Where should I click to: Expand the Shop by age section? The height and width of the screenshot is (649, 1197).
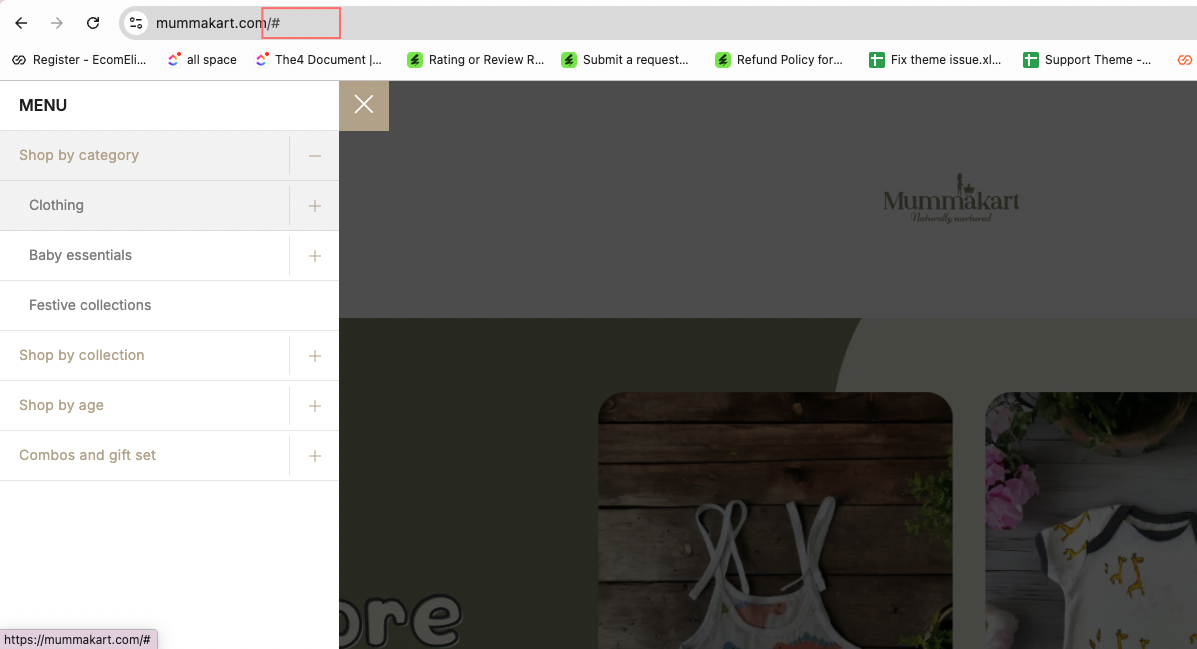pyautogui.click(x=314, y=406)
